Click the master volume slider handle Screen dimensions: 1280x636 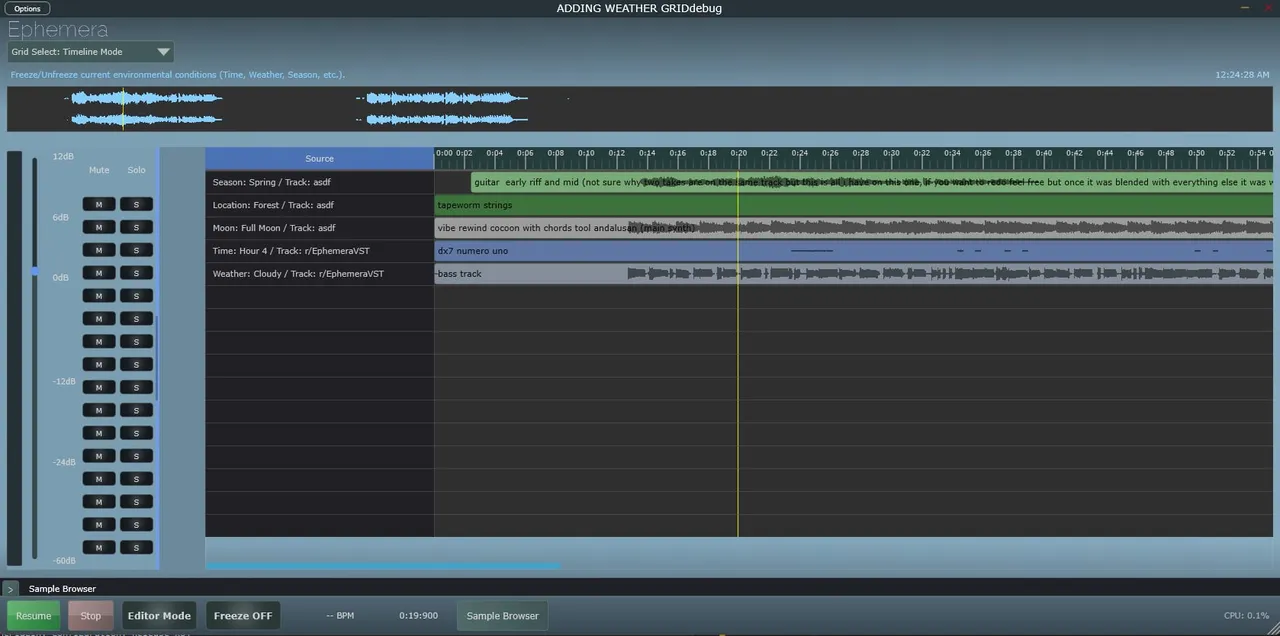[35, 271]
